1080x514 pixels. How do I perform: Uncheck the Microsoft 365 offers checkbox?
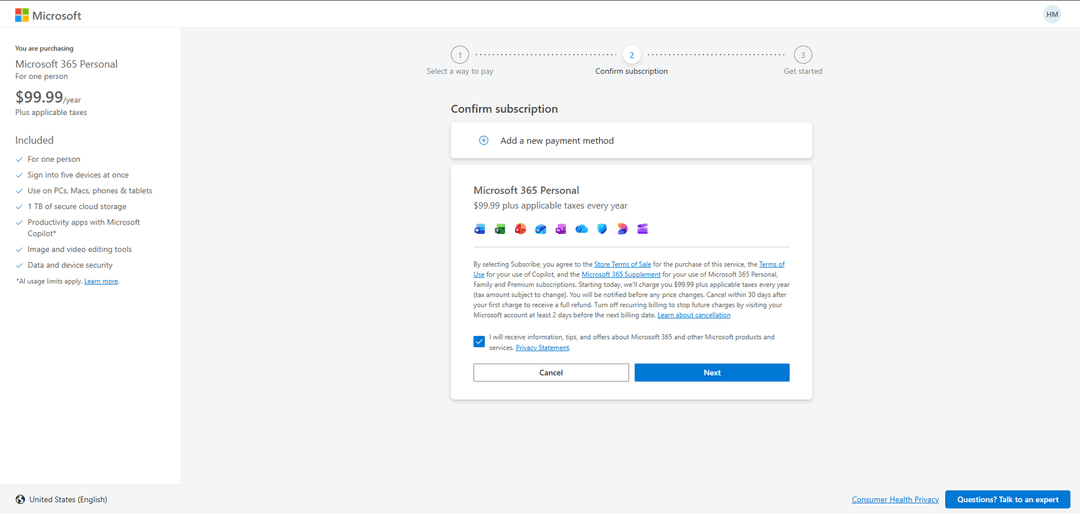point(480,341)
